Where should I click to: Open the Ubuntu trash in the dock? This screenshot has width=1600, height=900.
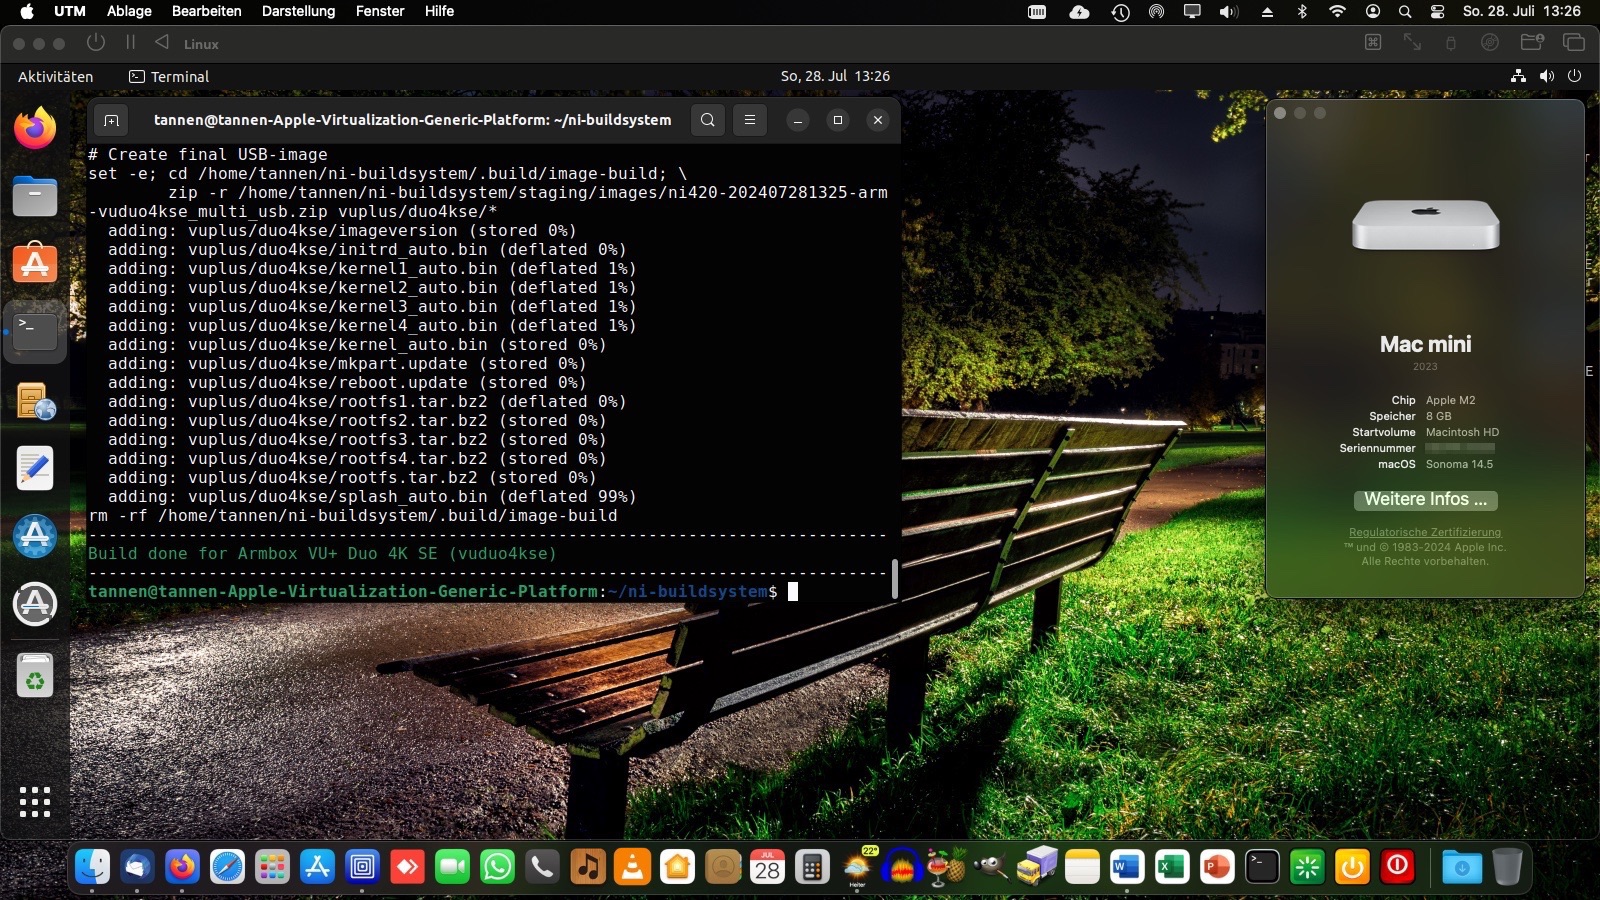[35, 677]
